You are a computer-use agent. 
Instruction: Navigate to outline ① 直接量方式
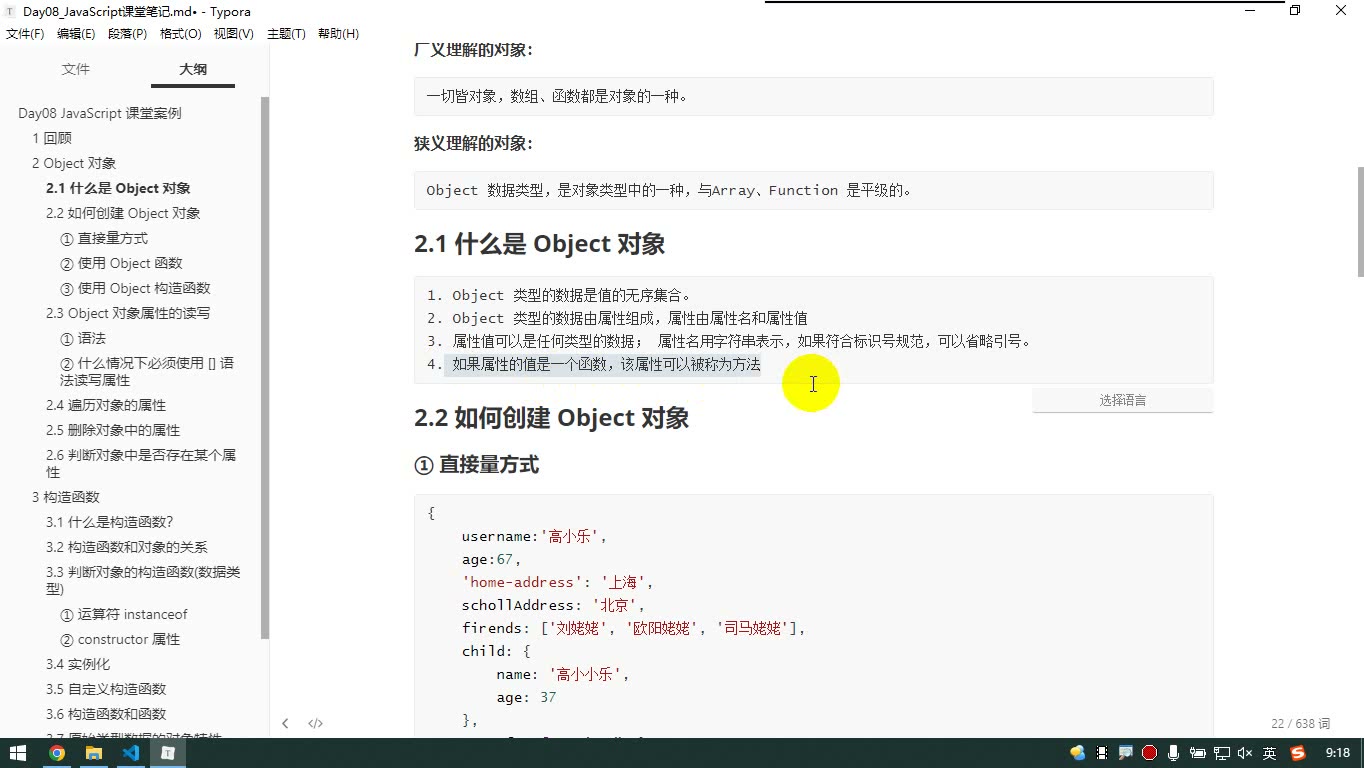pyautogui.click(x=104, y=238)
